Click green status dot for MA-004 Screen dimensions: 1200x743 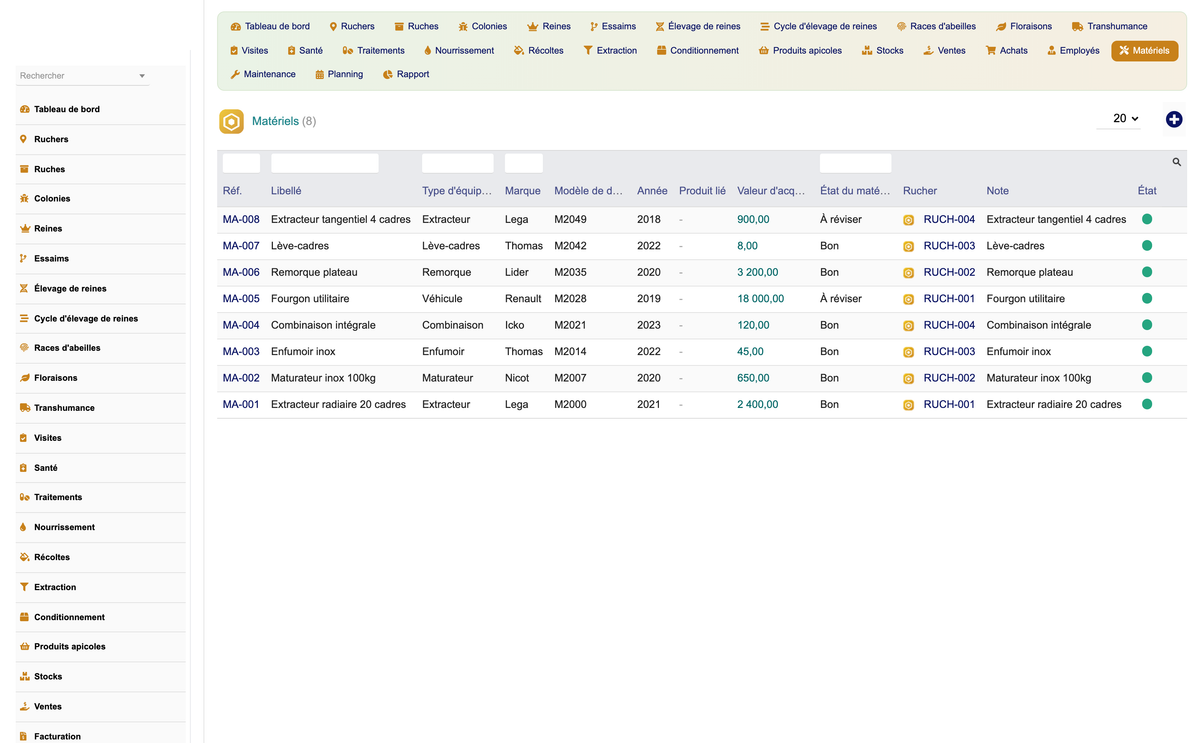[1147, 325]
